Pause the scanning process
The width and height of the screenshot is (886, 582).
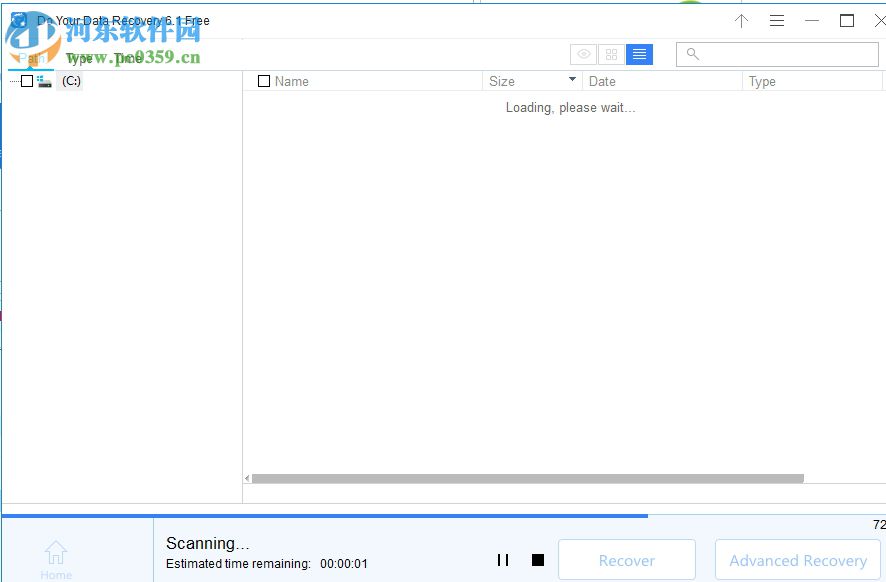click(x=503, y=560)
